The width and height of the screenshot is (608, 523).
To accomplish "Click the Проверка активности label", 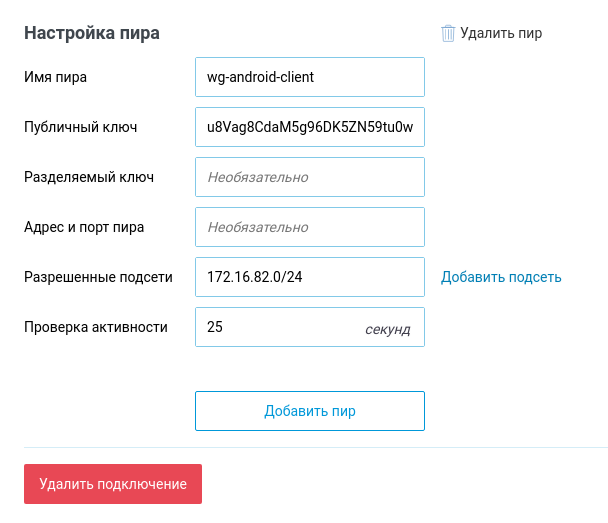I will point(96,327).
